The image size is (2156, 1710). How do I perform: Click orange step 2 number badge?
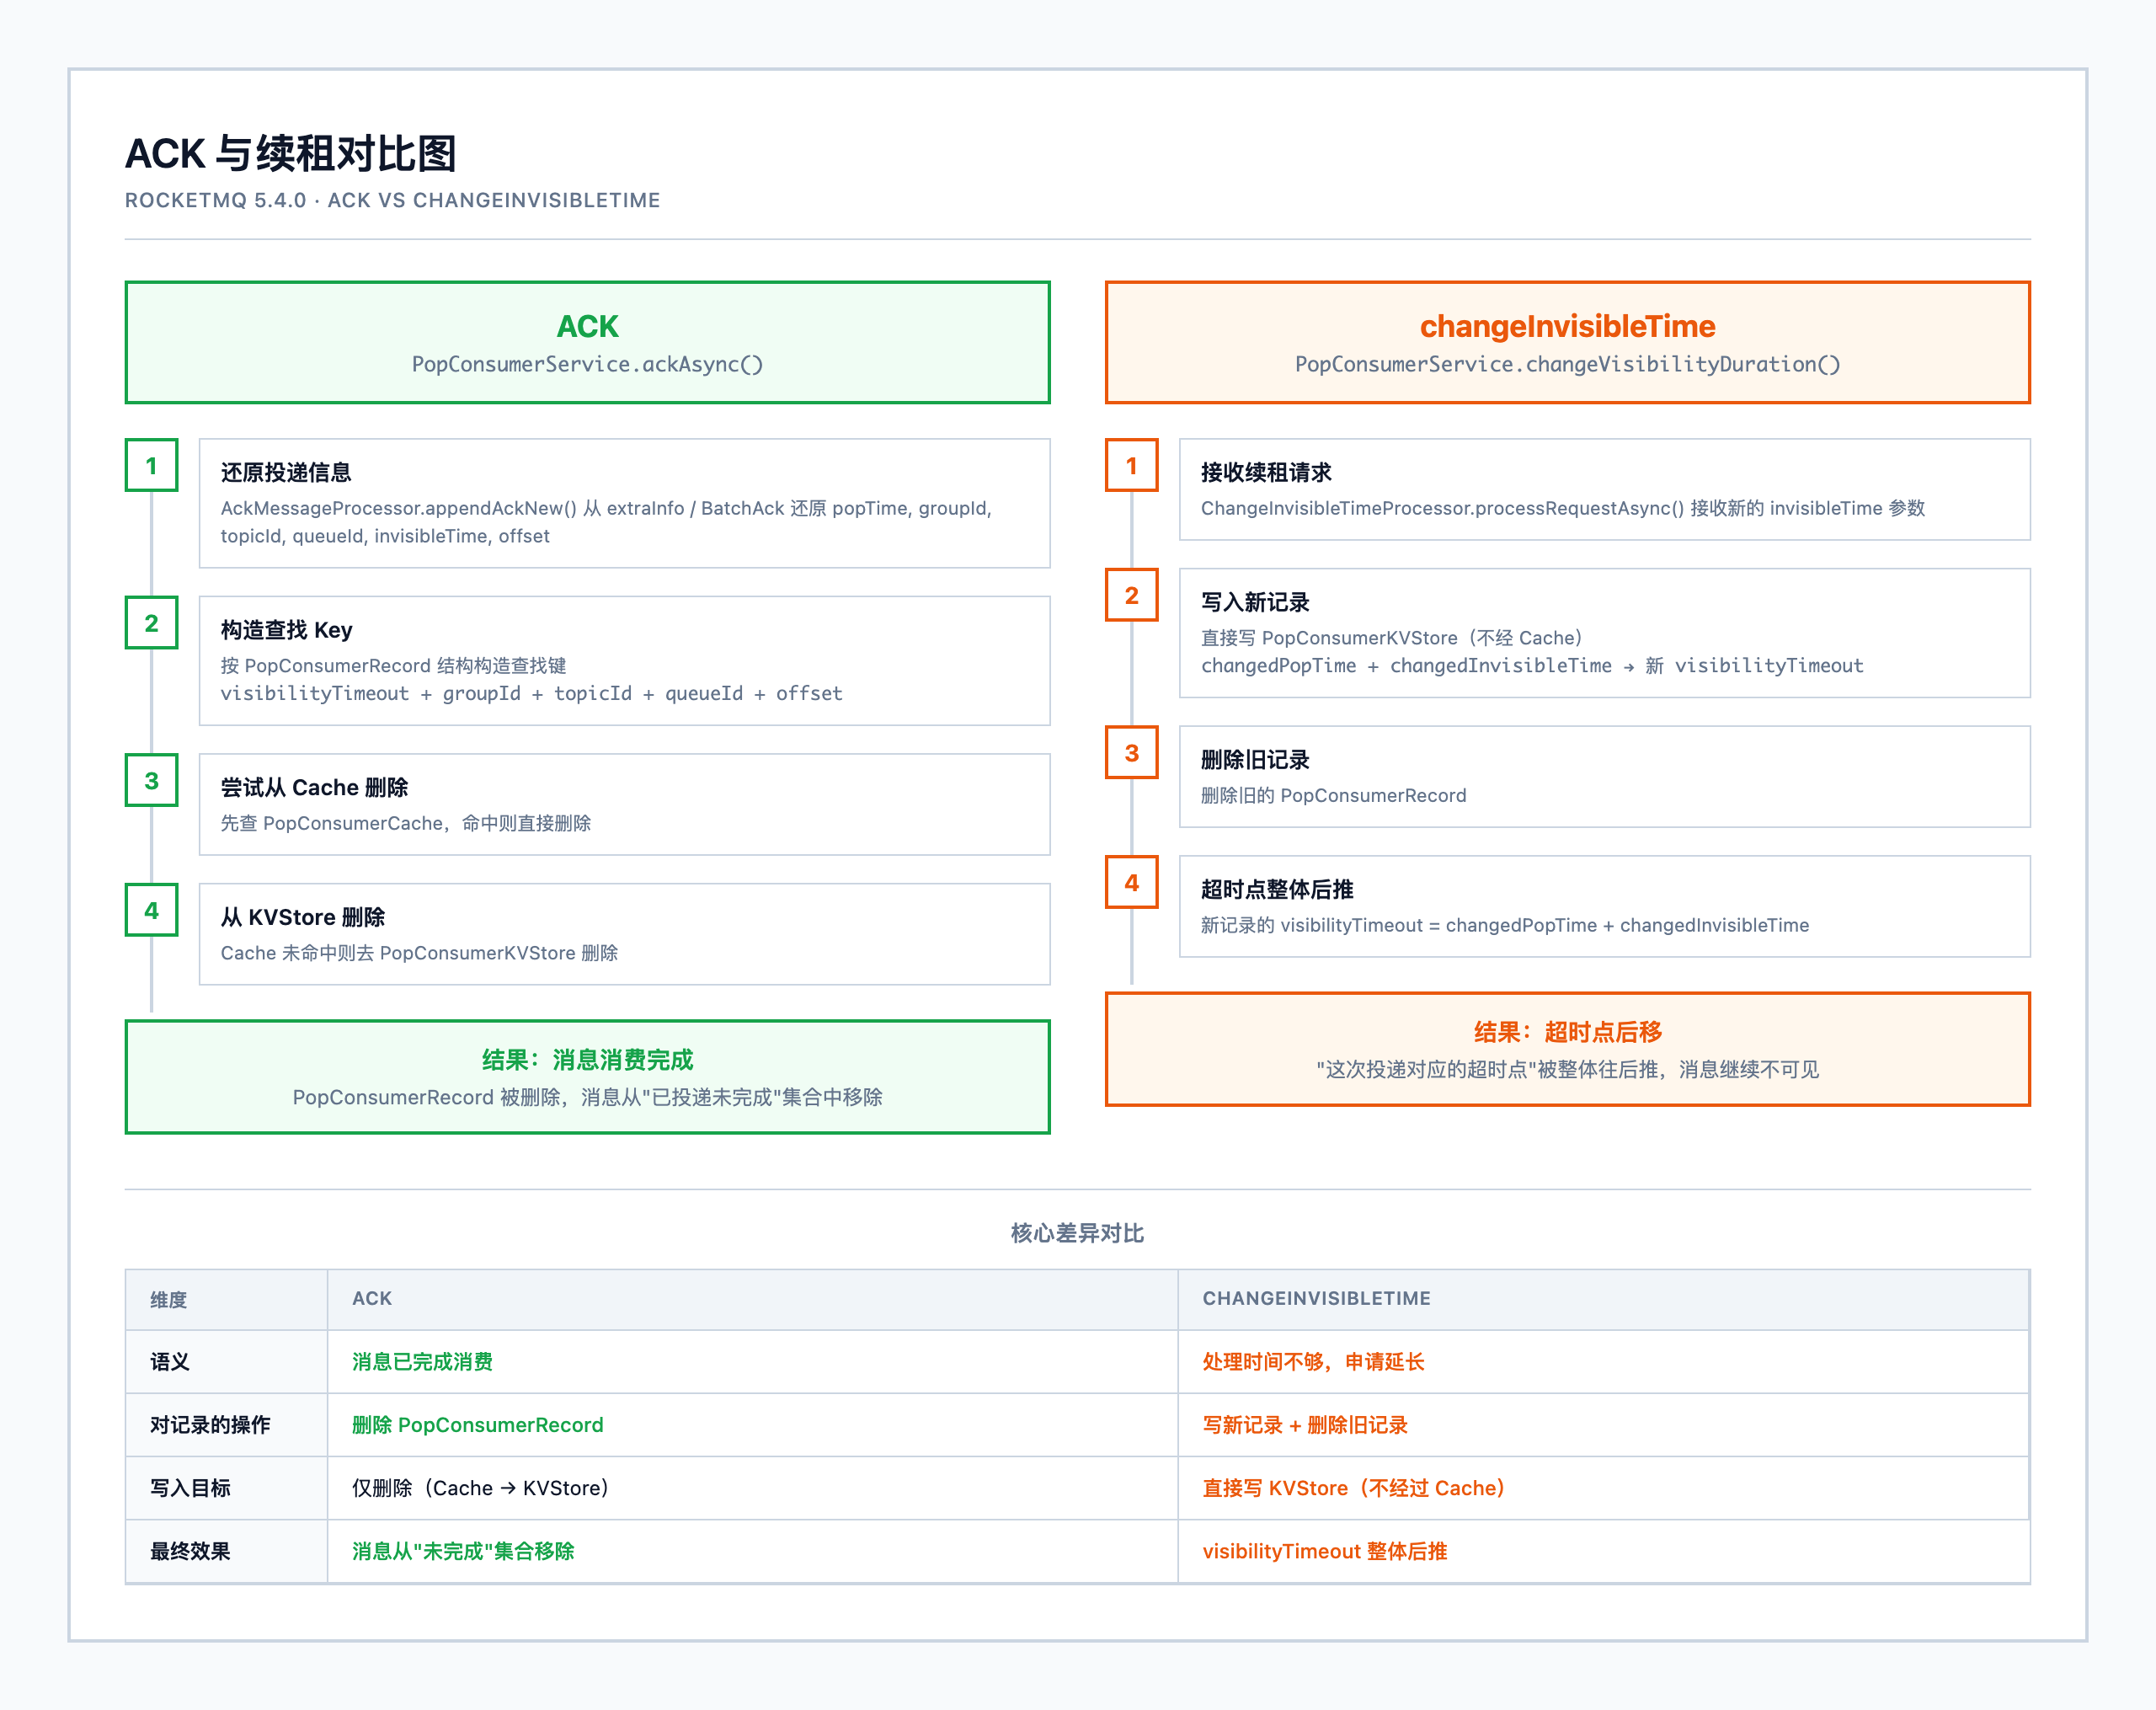[1131, 595]
